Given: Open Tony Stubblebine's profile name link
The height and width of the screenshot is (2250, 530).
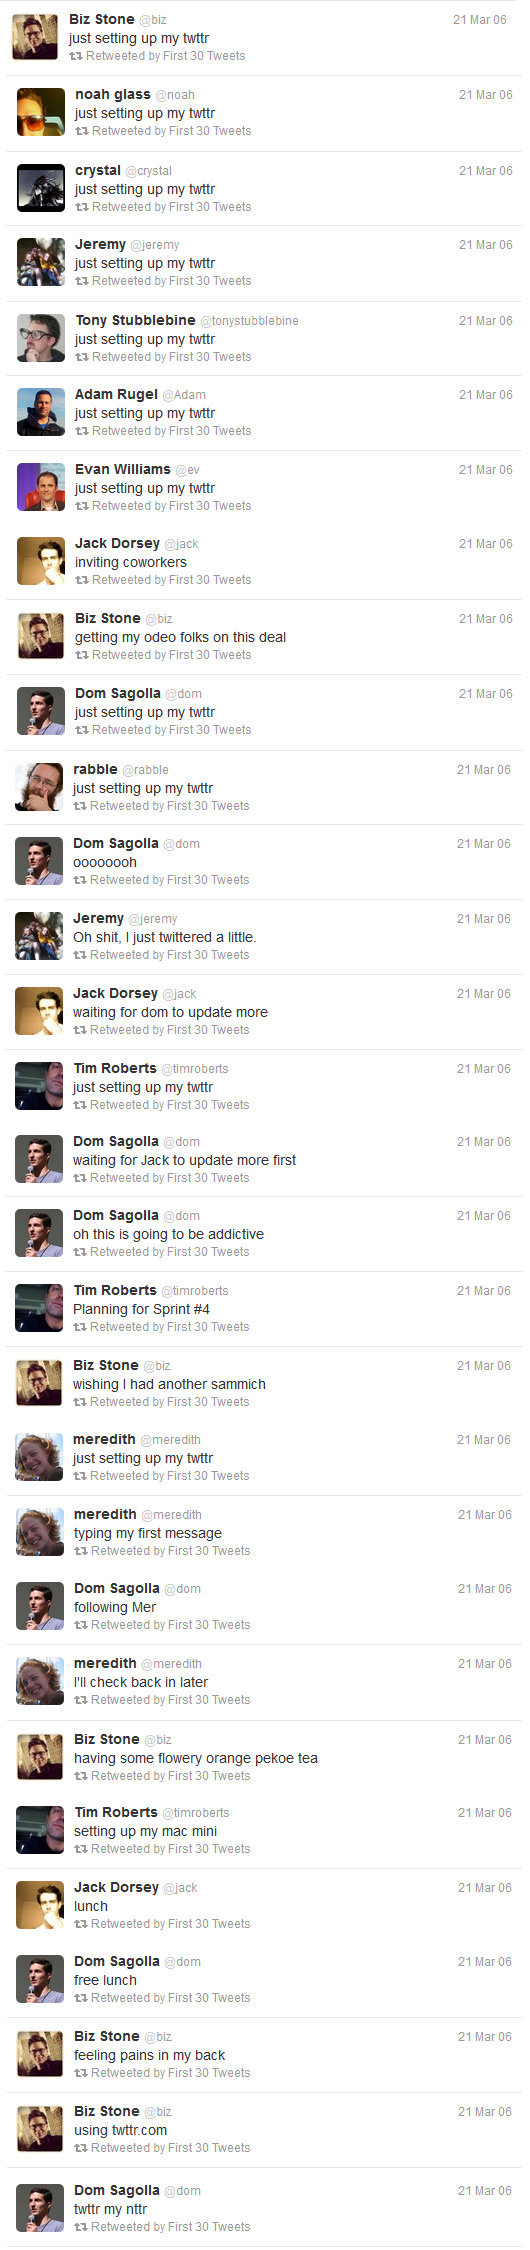Looking at the screenshot, I should pos(135,320).
